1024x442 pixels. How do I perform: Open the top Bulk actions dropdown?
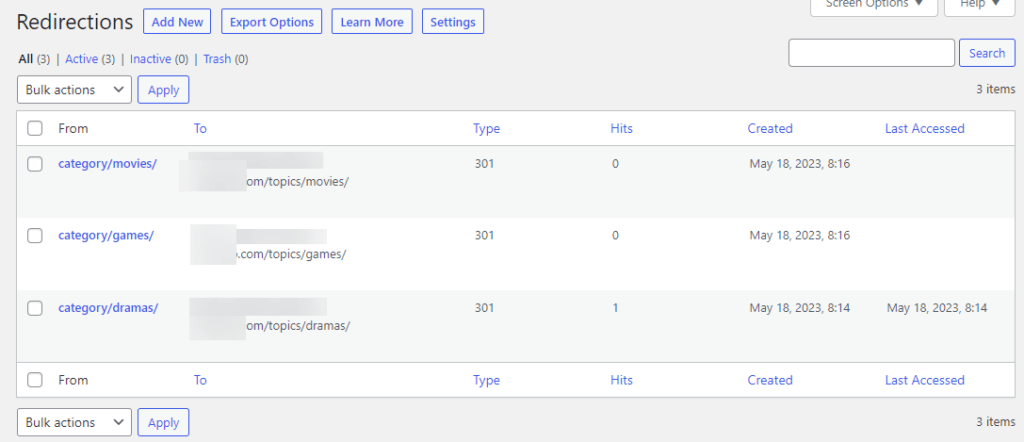74,90
